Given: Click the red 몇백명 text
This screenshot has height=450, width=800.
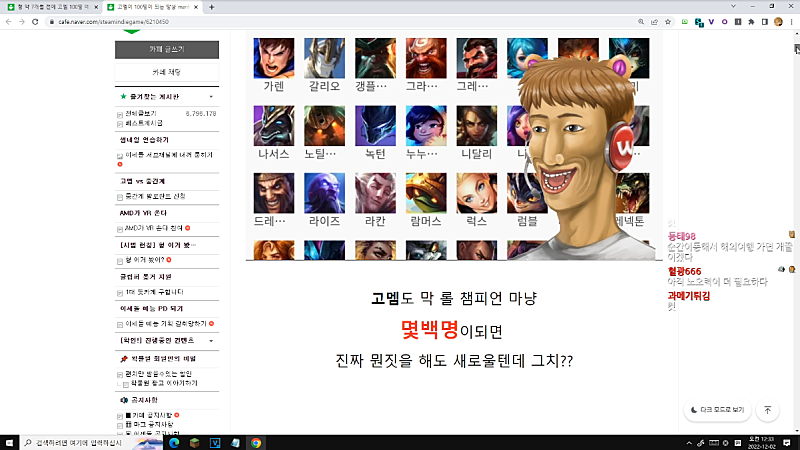Looking at the screenshot, I should [x=430, y=330].
